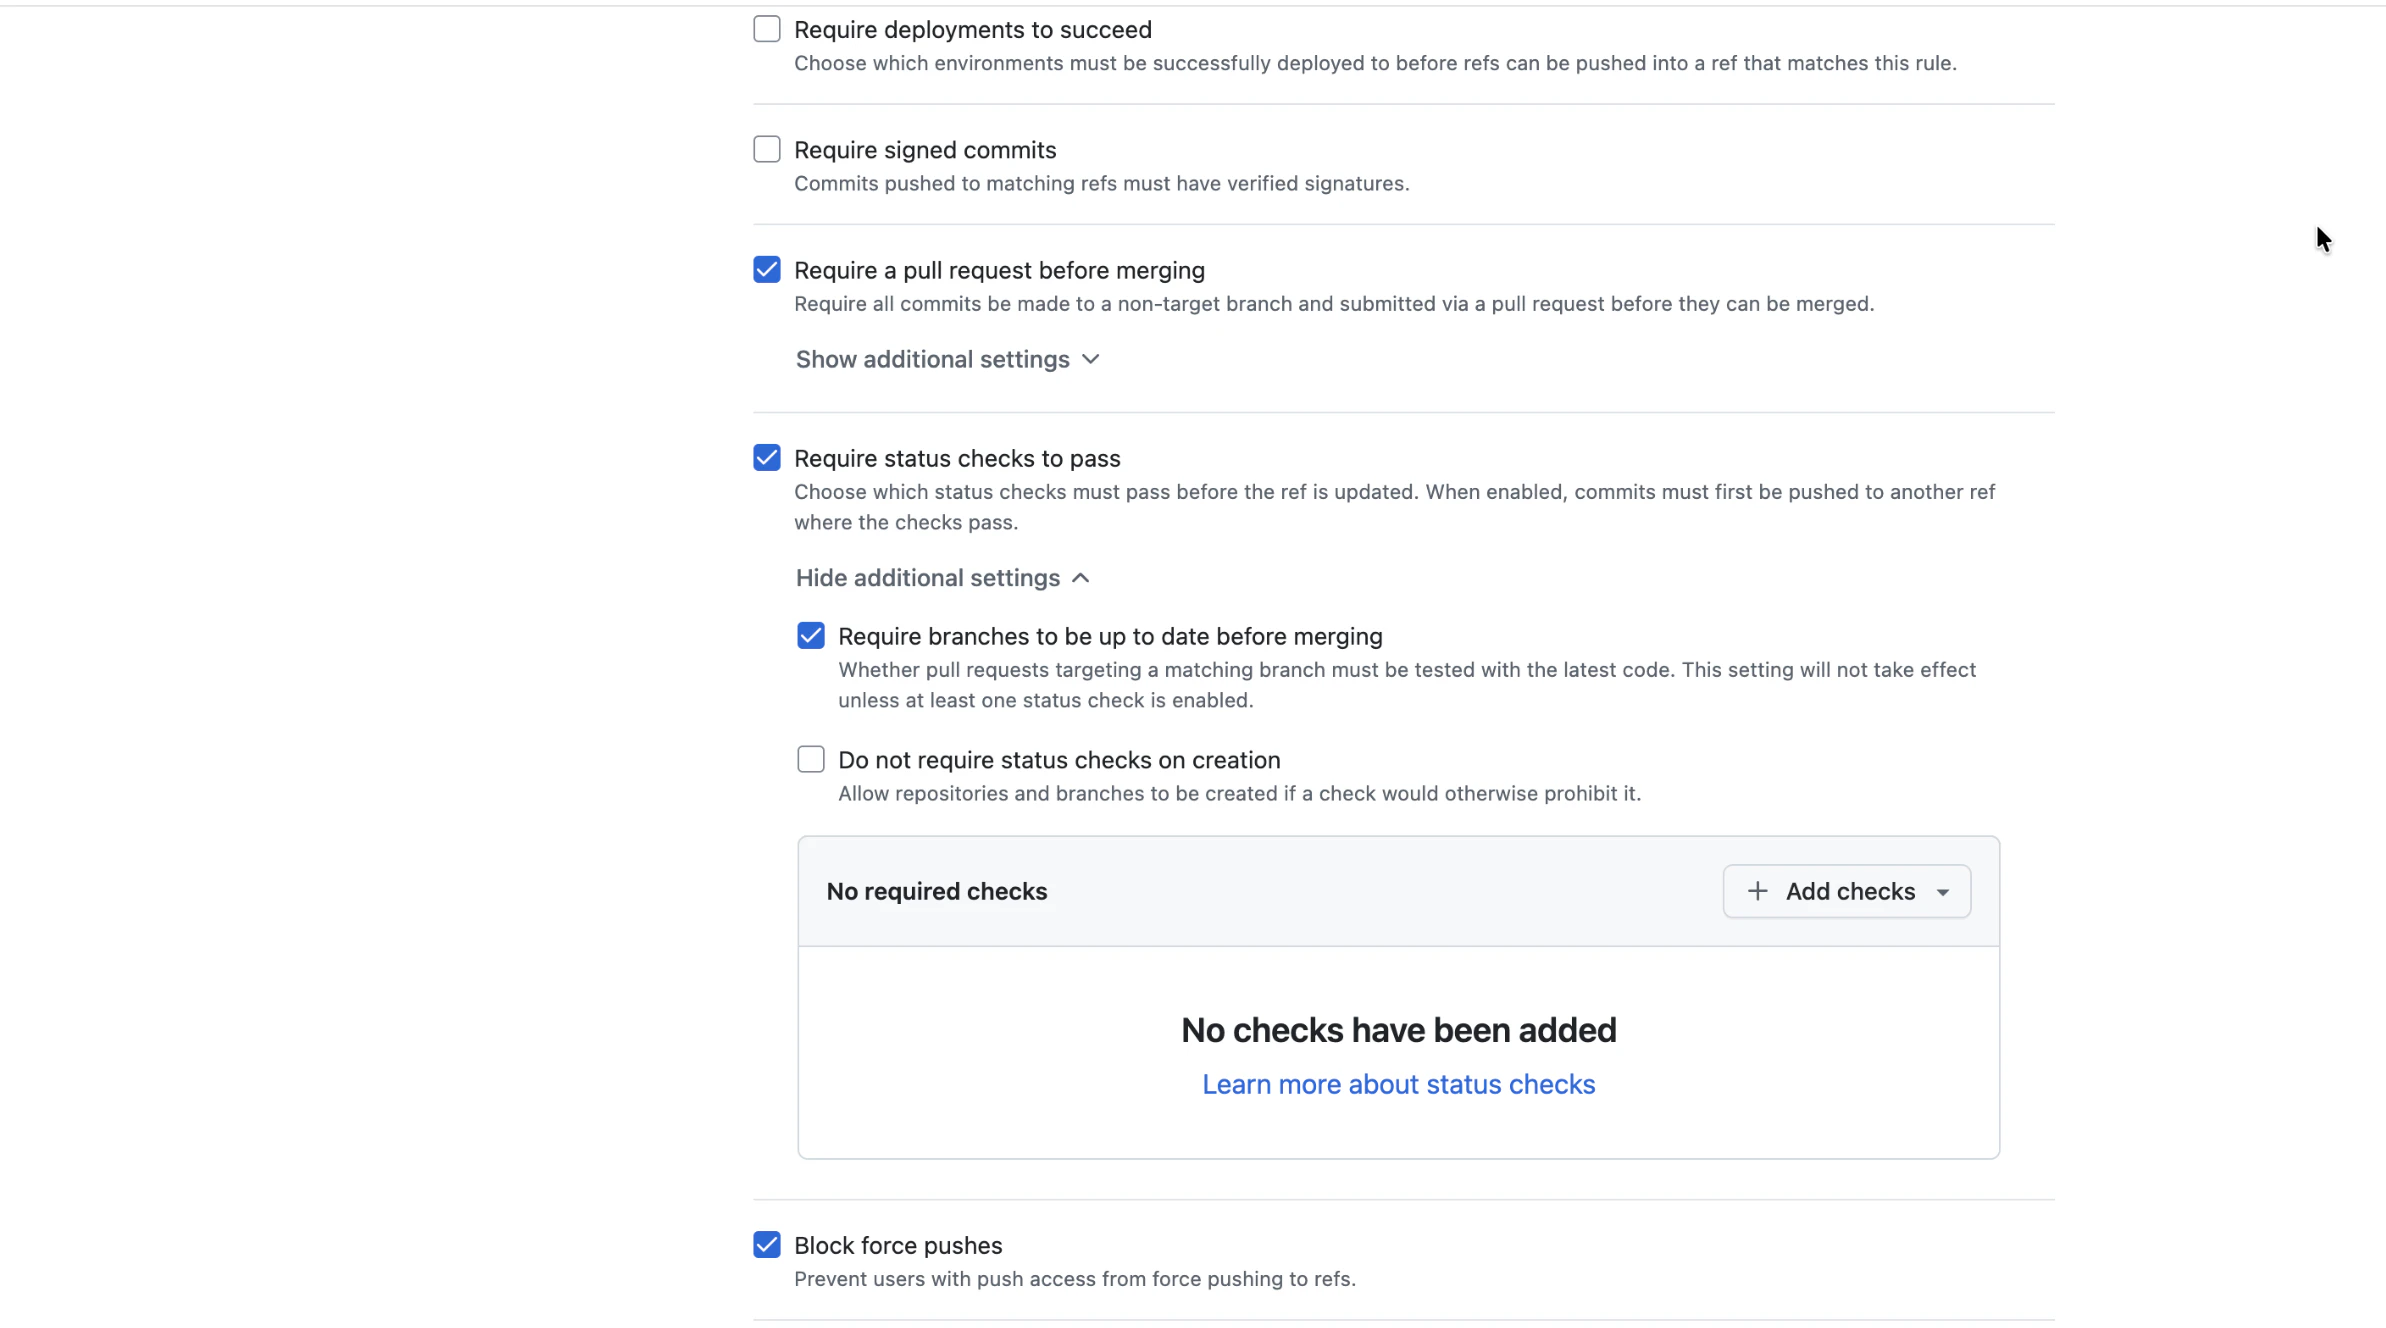Uncheck Require a pull request before merging
Viewport: 2386px width, 1328px height.
pos(766,270)
